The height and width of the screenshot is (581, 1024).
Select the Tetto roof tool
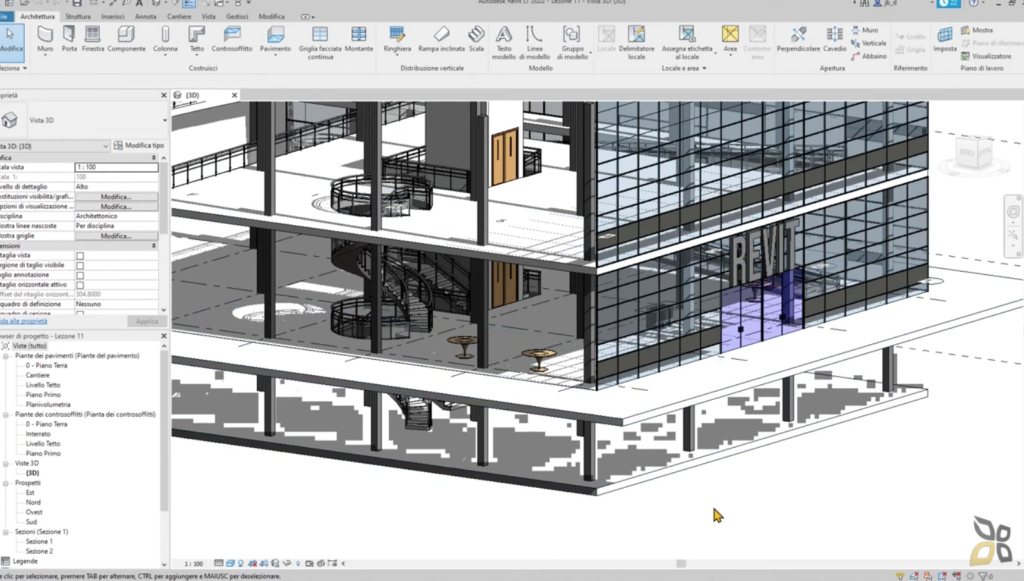[197, 39]
